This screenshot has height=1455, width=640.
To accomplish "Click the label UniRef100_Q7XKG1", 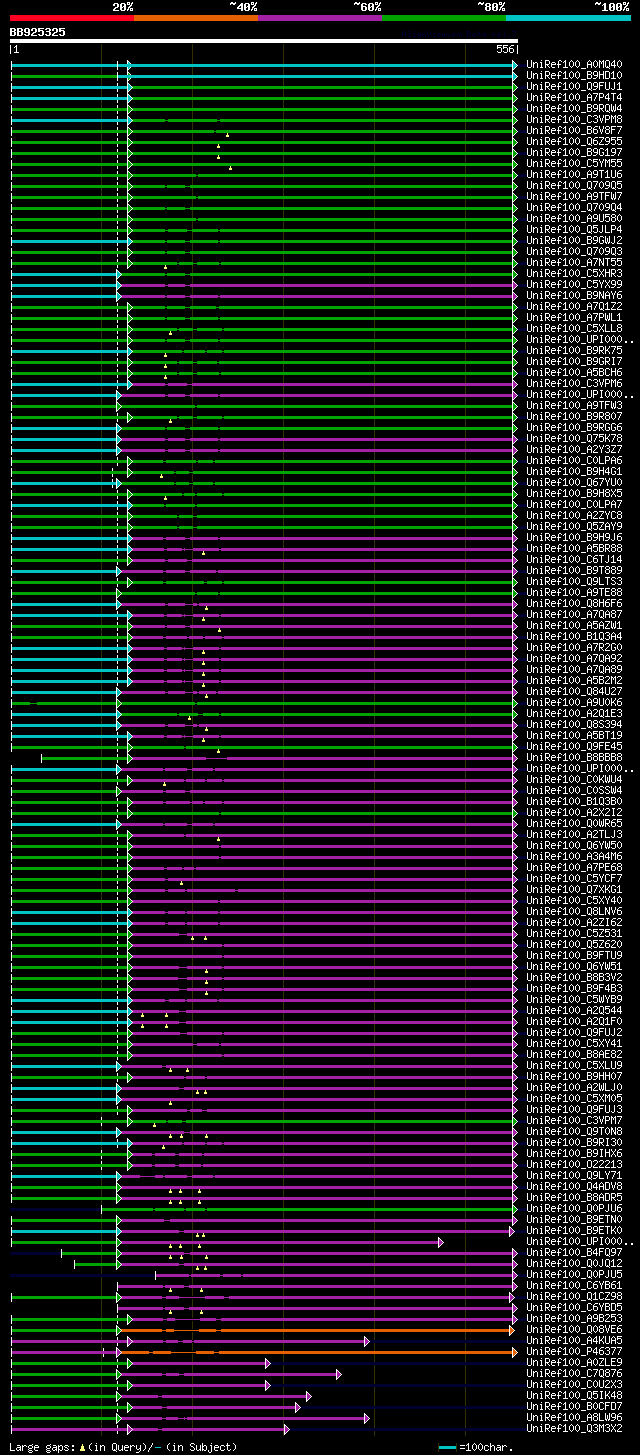I will [x=574, y=889].
